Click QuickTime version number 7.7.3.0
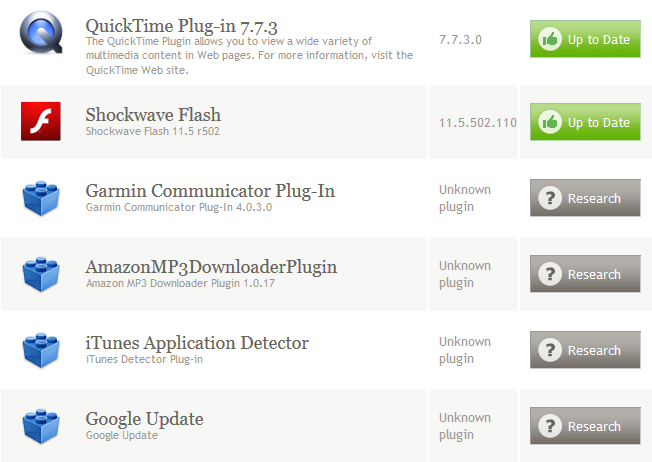652x462 pixels. [460, 39]
